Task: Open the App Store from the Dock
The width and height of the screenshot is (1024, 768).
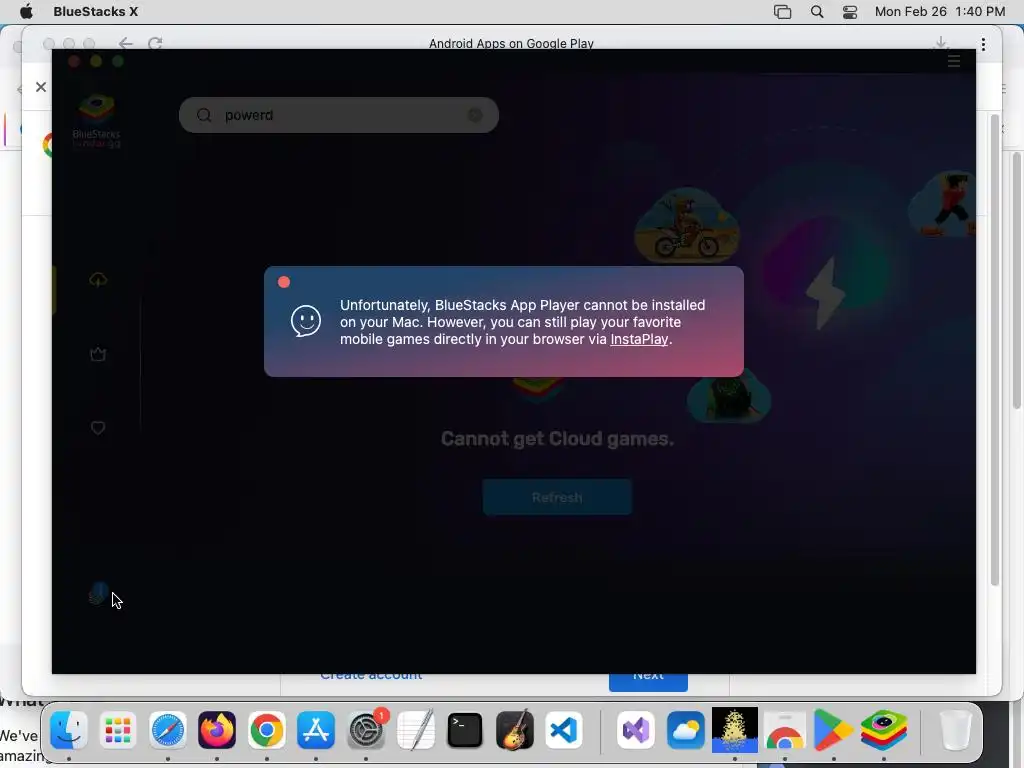Action: click(316, 729)
